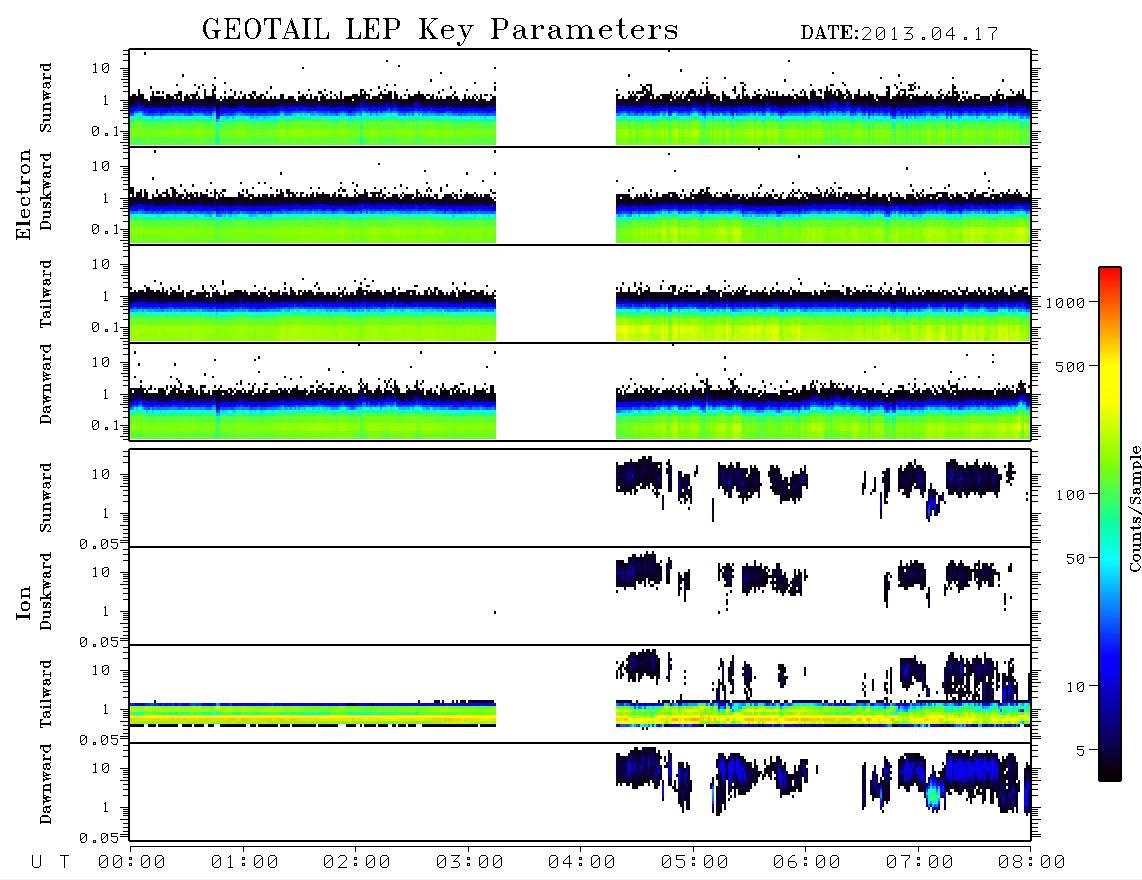Image resolution: width=1142 pixels, height=880 pixels.
Task: Click the 5 colorbar scale value
Action: (x=1080, y=751)
